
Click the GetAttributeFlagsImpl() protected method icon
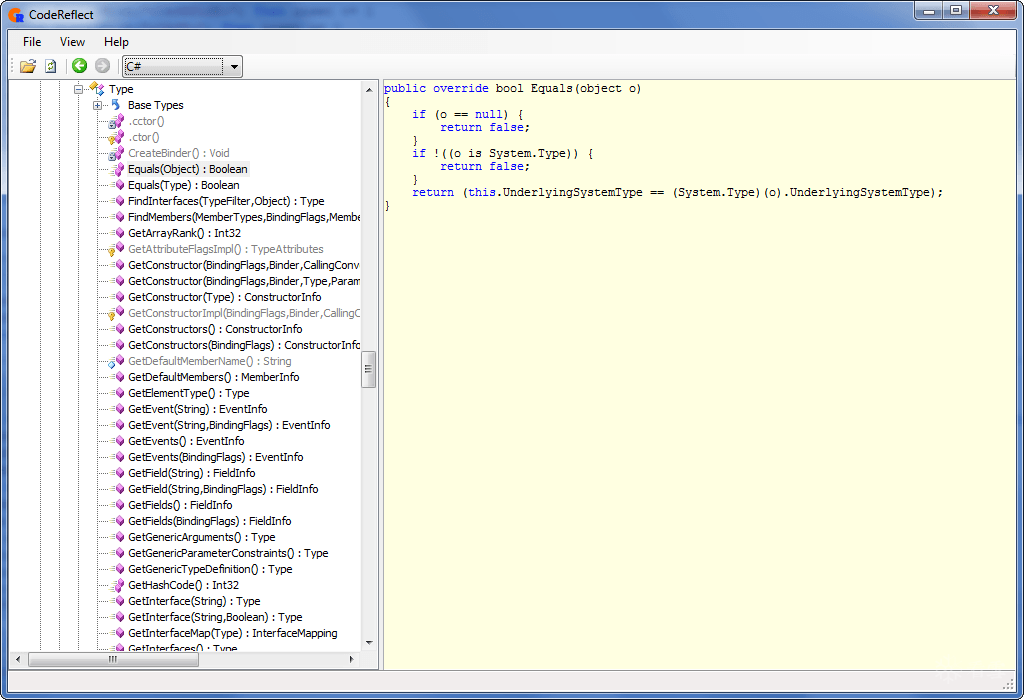tap(116, 249)
